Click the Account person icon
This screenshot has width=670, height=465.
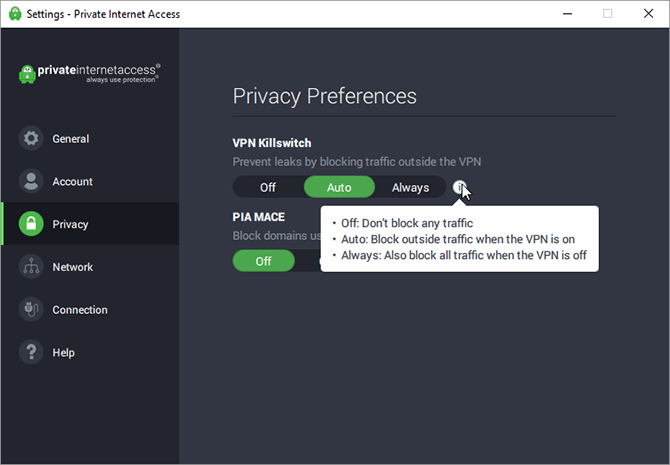tap(31, 181)
